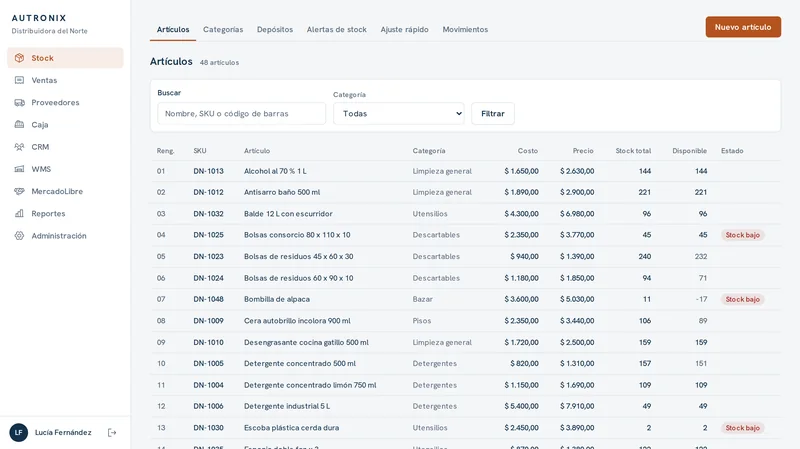The width and height of the screenshot is (800, 449).
Task: Click the Filtrar button
Action: point(493,113)
